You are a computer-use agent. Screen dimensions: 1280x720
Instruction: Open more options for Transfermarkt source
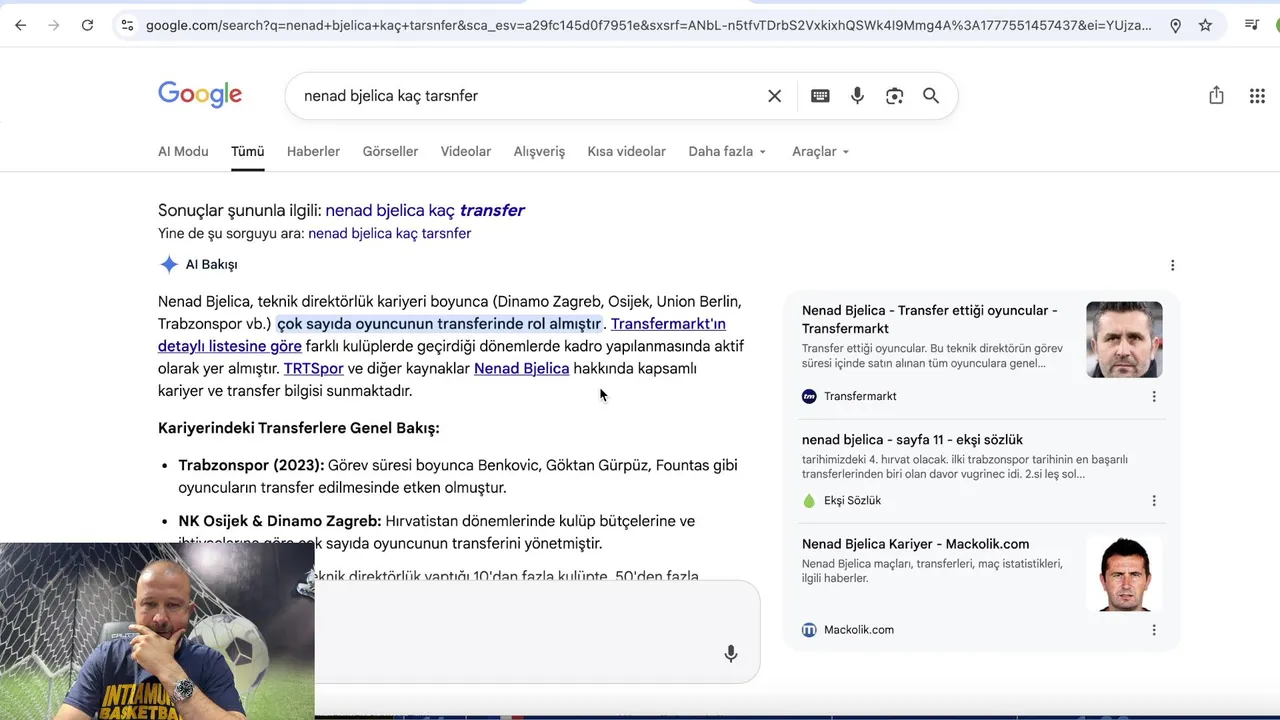(1154, 397)
